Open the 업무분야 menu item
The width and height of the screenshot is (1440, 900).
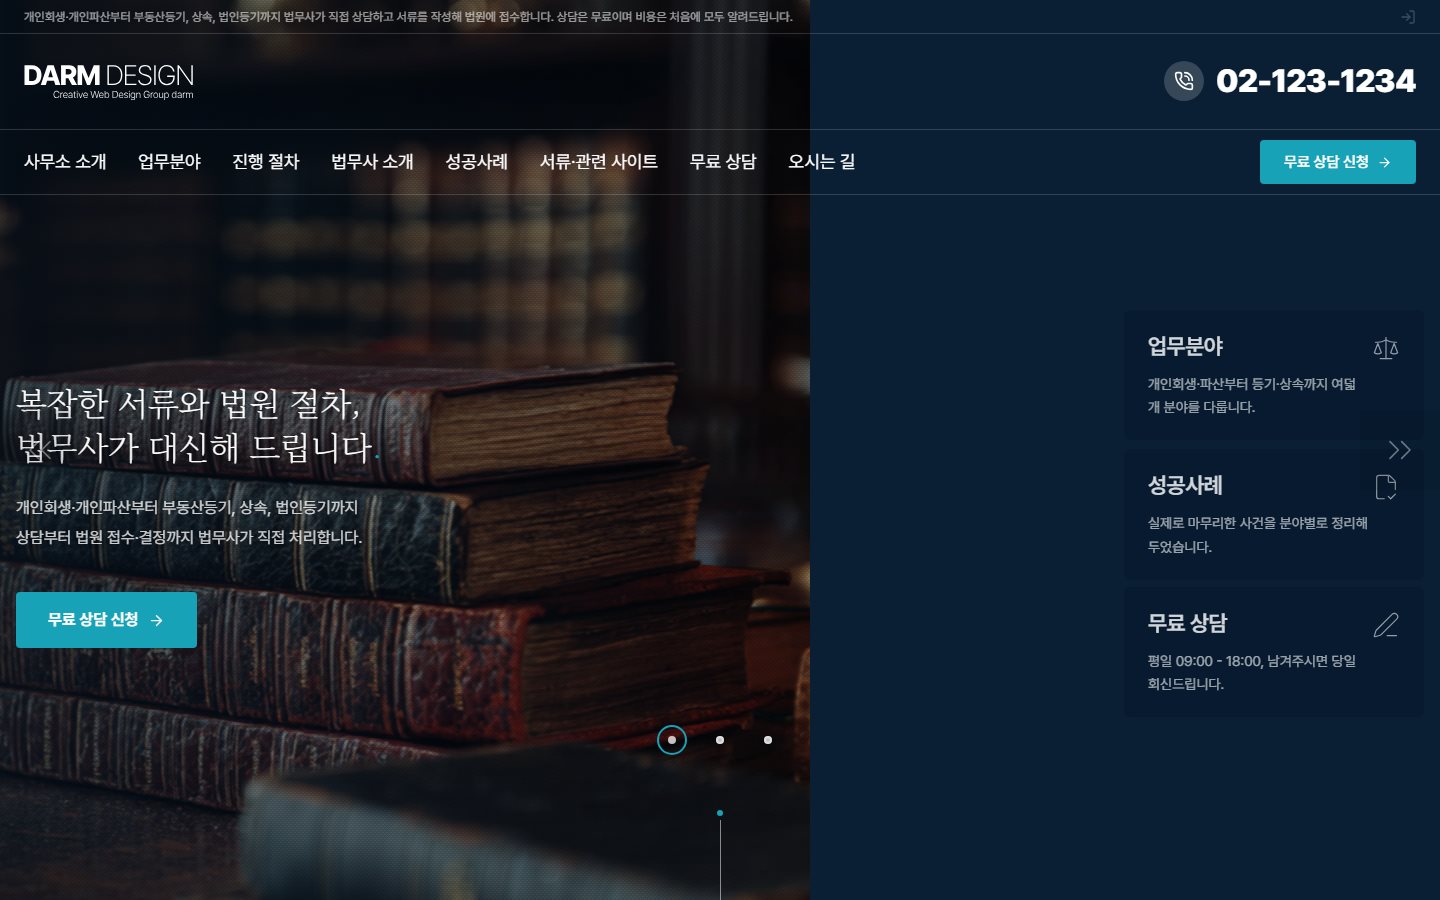click(169, 162)
